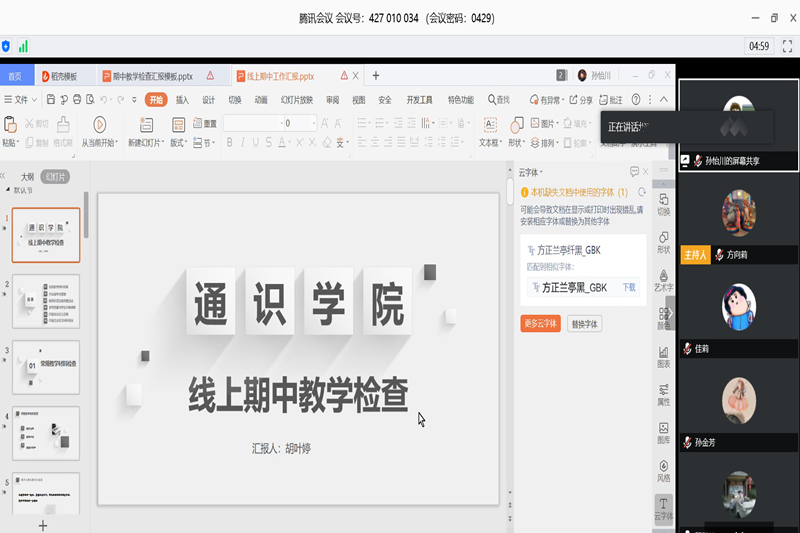Viewport: 800px width, 533px height.
Task: Open the 插入 ribbon tab
Action: [182, 100]
